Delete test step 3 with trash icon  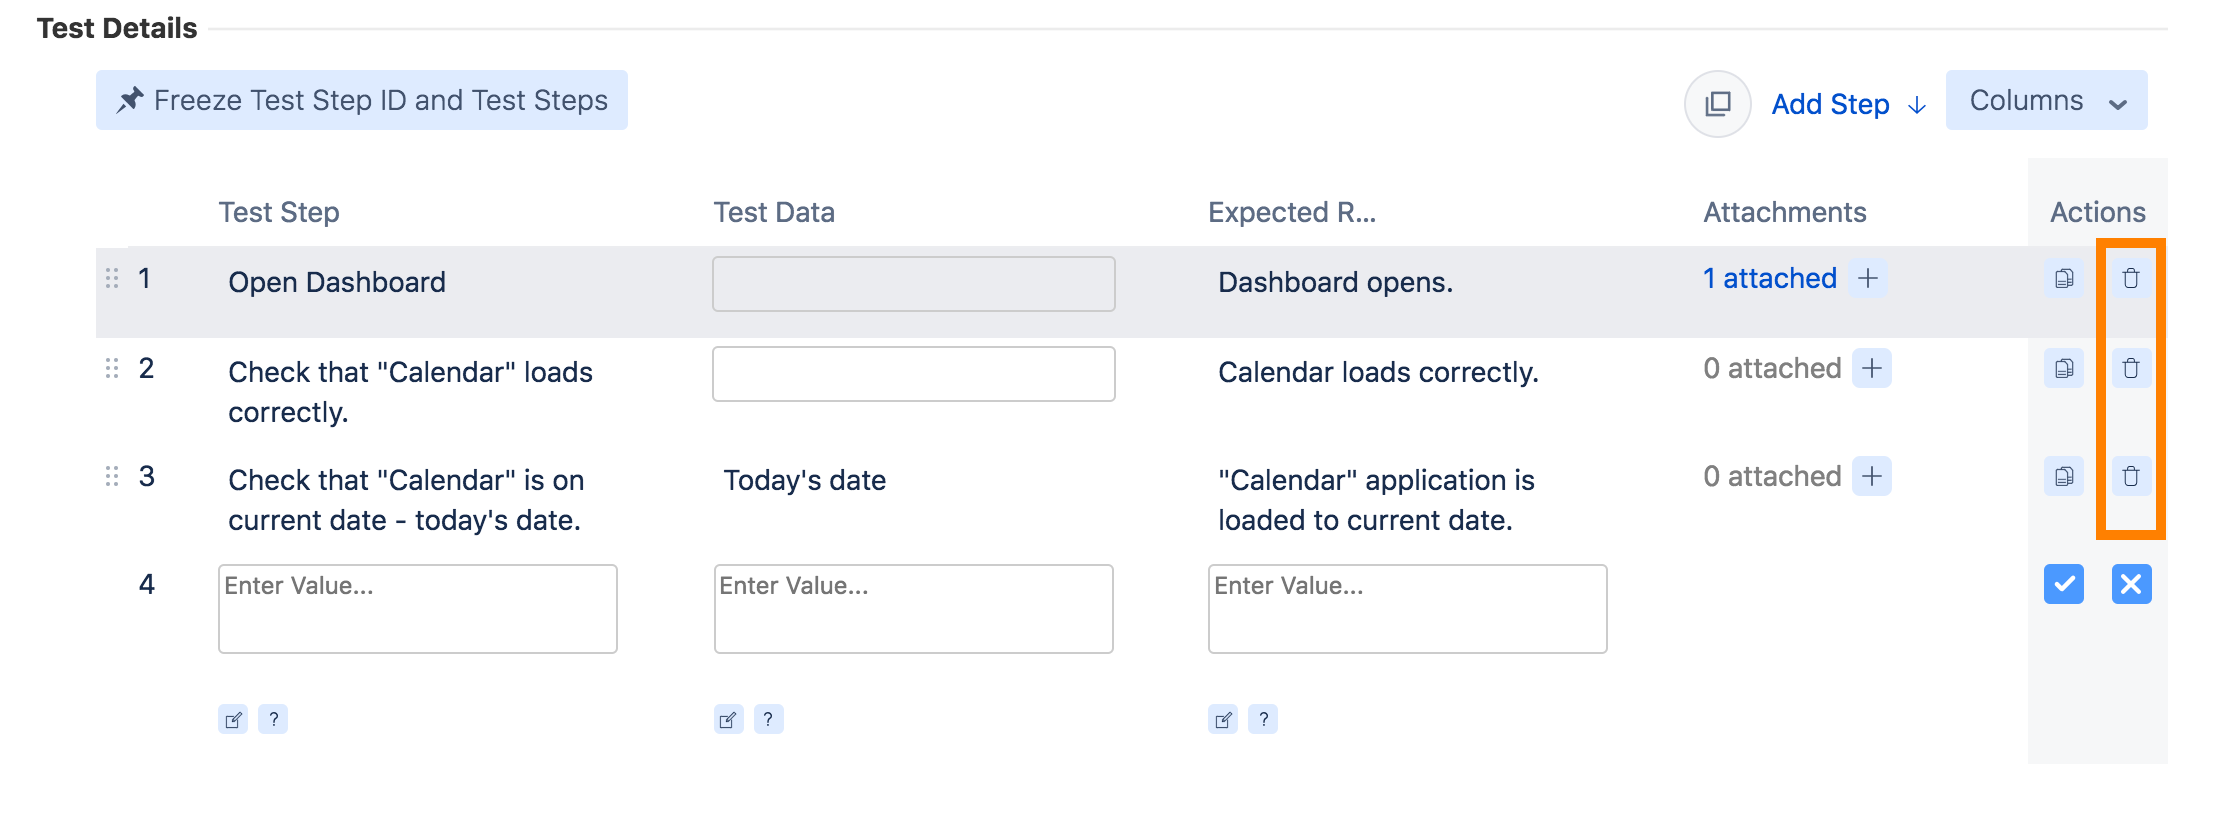coord(2131,477)
